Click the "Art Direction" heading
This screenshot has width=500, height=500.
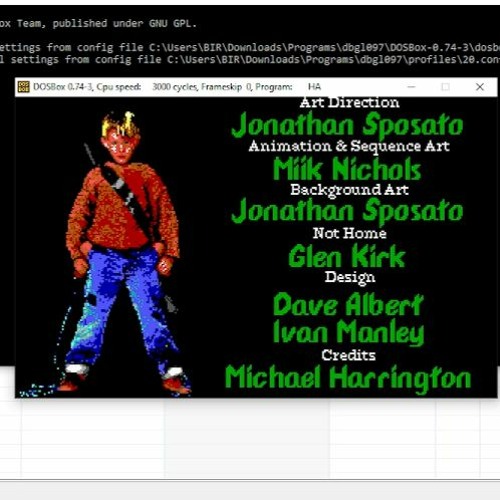(x=349, y=102)
